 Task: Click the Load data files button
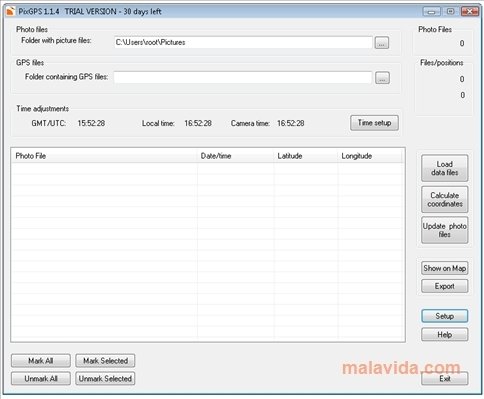(x=445, y=168)
